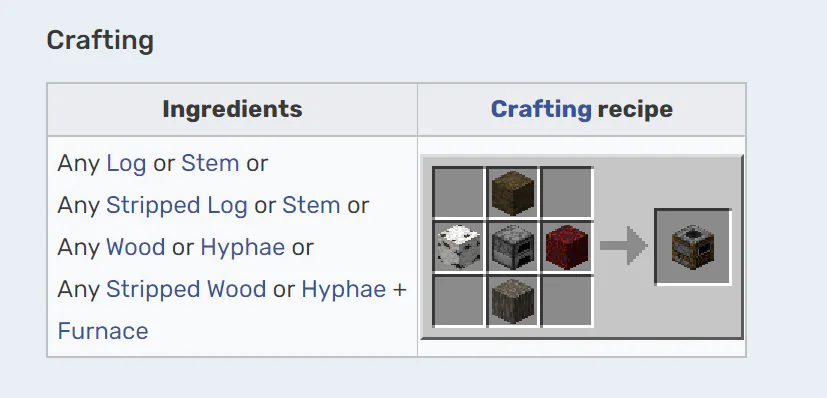Select the birch log in left slot

[458, 247]
